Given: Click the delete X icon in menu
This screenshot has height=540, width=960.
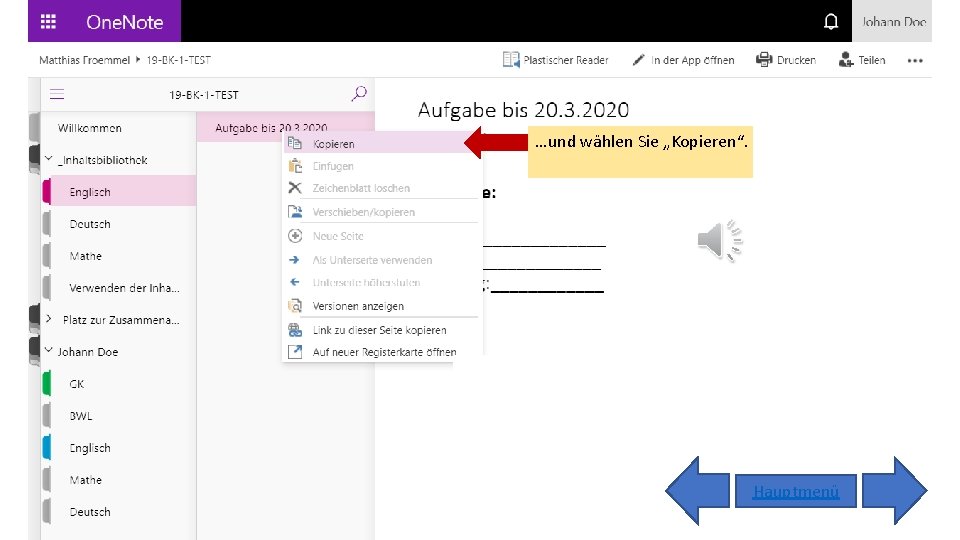Looking at the screenshot, I should coord(295,187).
